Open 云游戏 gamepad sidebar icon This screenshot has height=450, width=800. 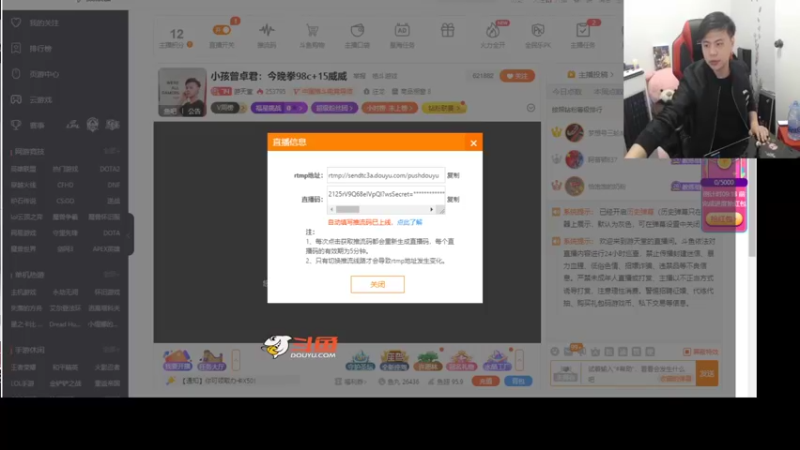(16, 99)
